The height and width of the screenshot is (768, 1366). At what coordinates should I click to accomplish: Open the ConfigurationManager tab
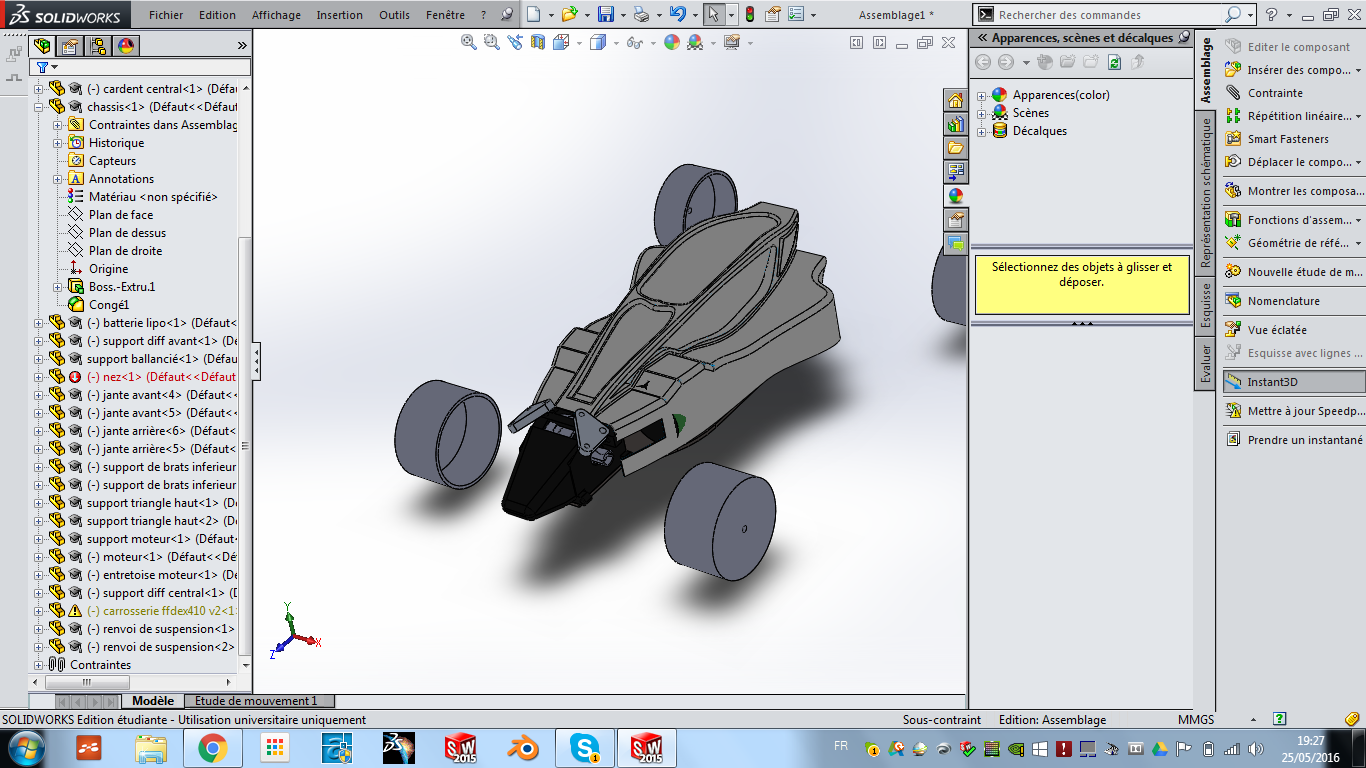[98, 46]
